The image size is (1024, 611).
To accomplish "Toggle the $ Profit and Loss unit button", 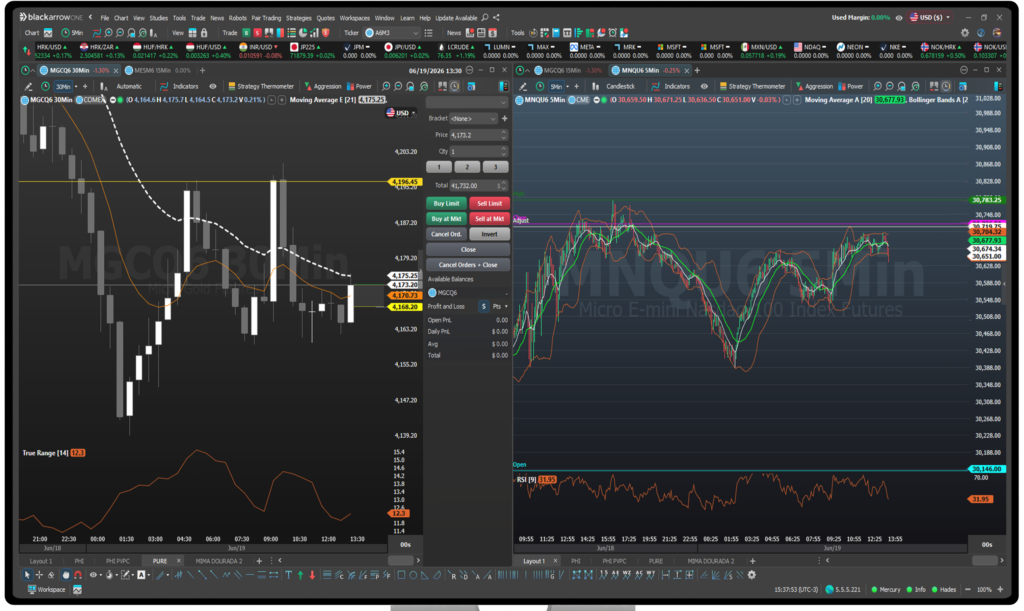I will 483,306.
